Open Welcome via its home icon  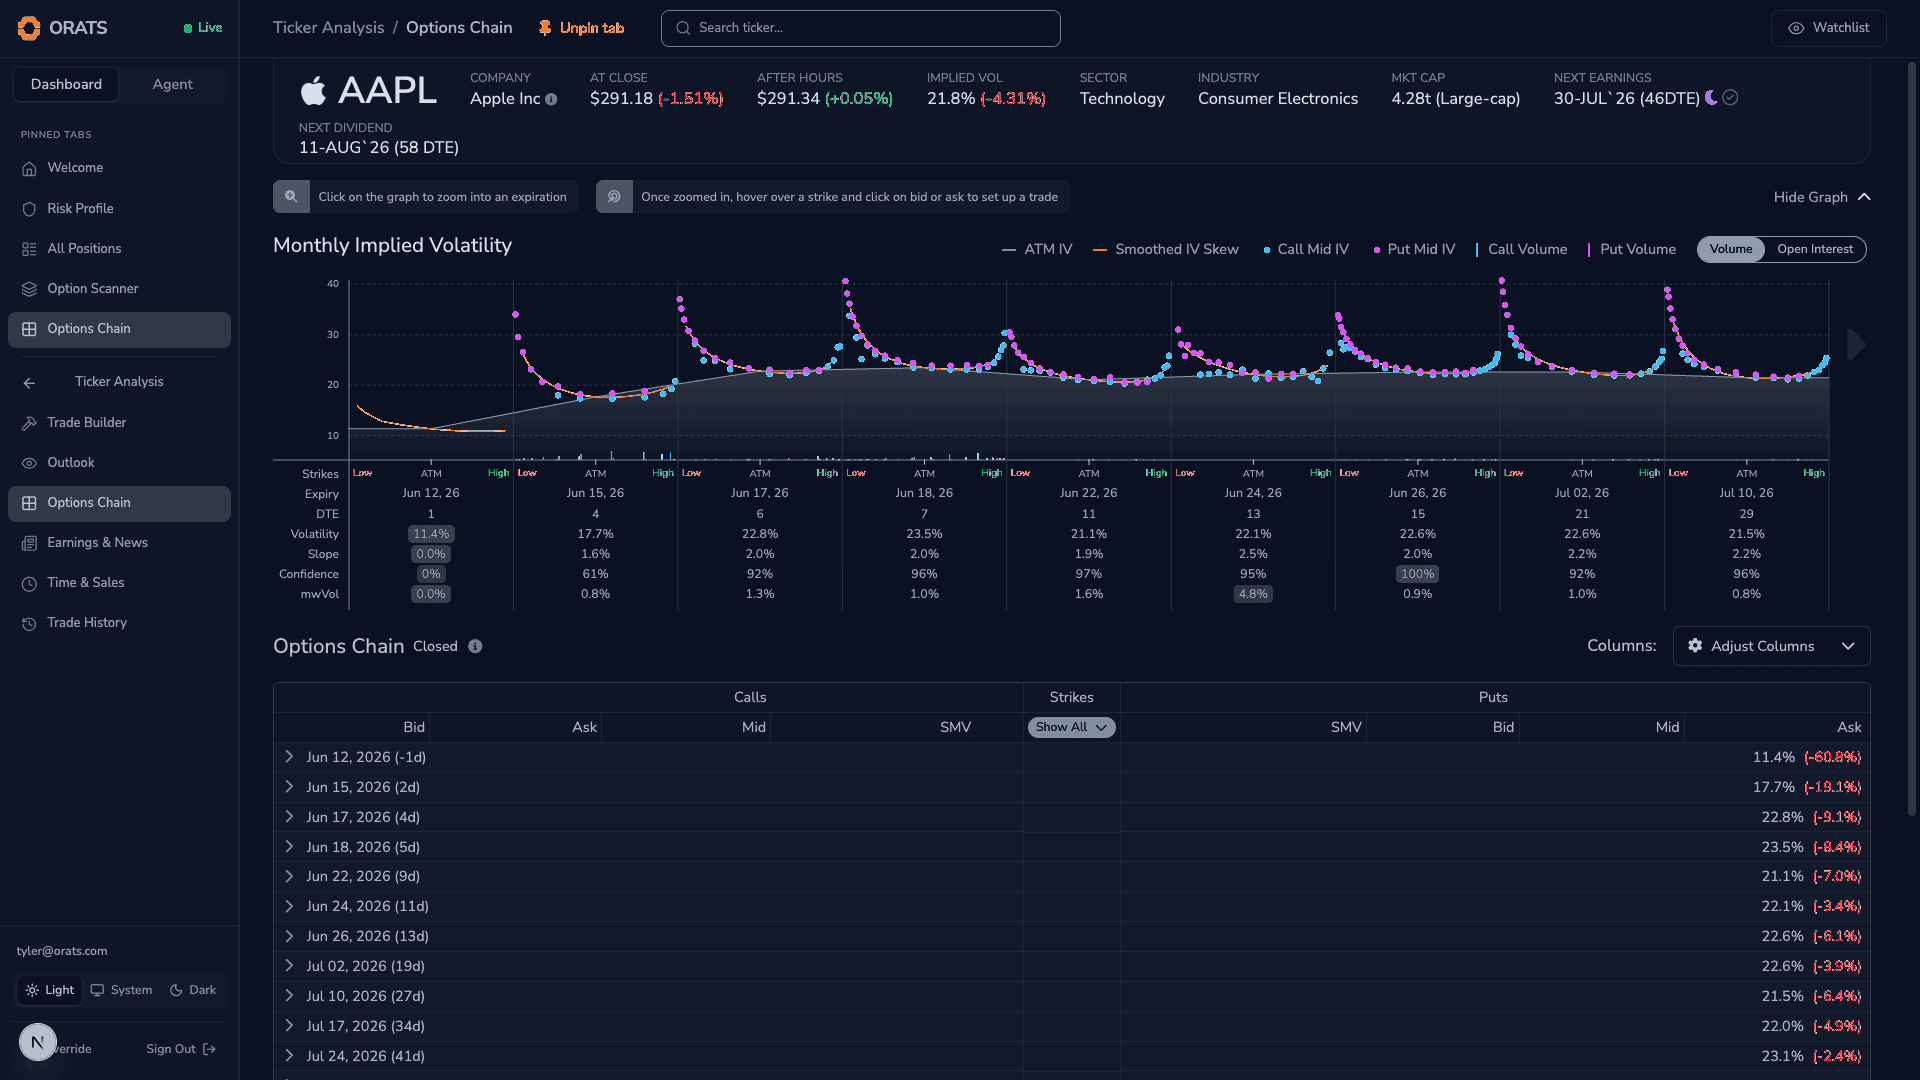[x=29, y=169]
